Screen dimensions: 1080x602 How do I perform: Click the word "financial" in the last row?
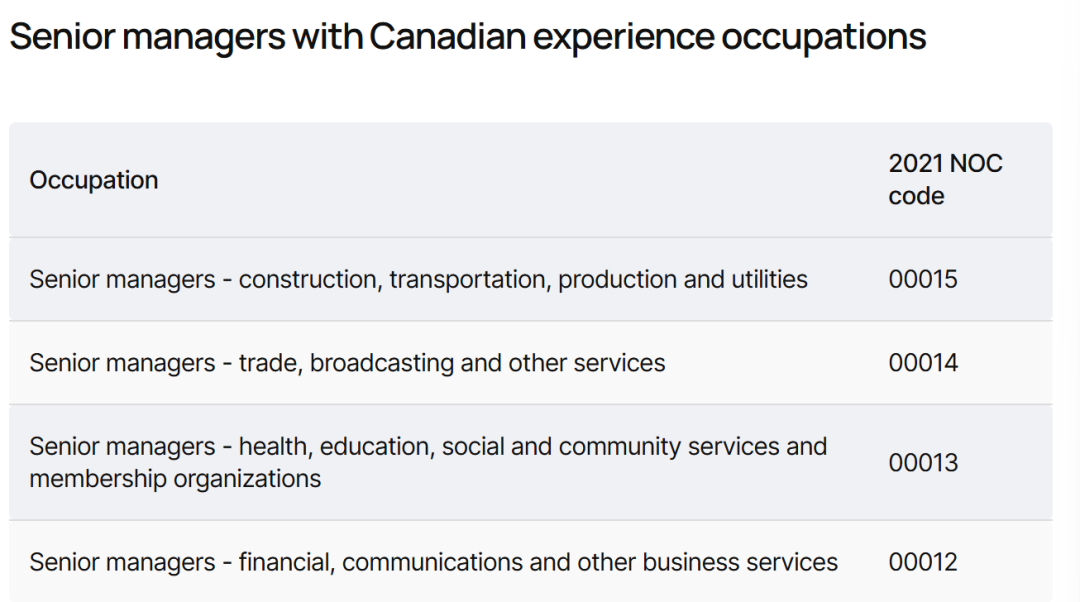(286, 562)
